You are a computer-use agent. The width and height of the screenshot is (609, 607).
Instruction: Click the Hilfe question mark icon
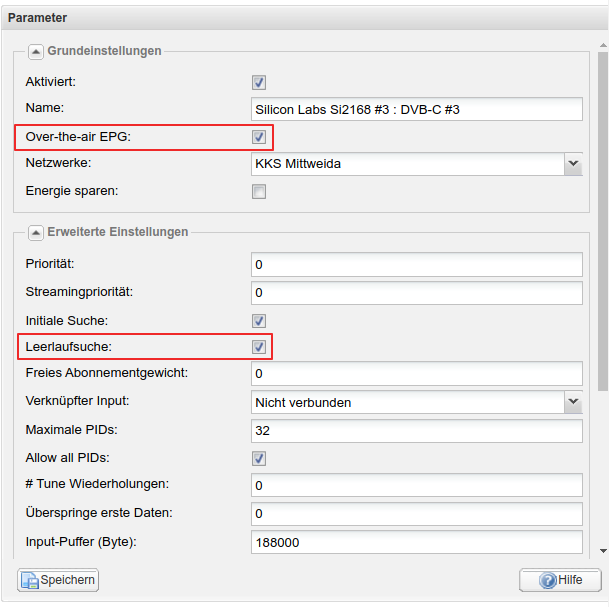[548, 581]
